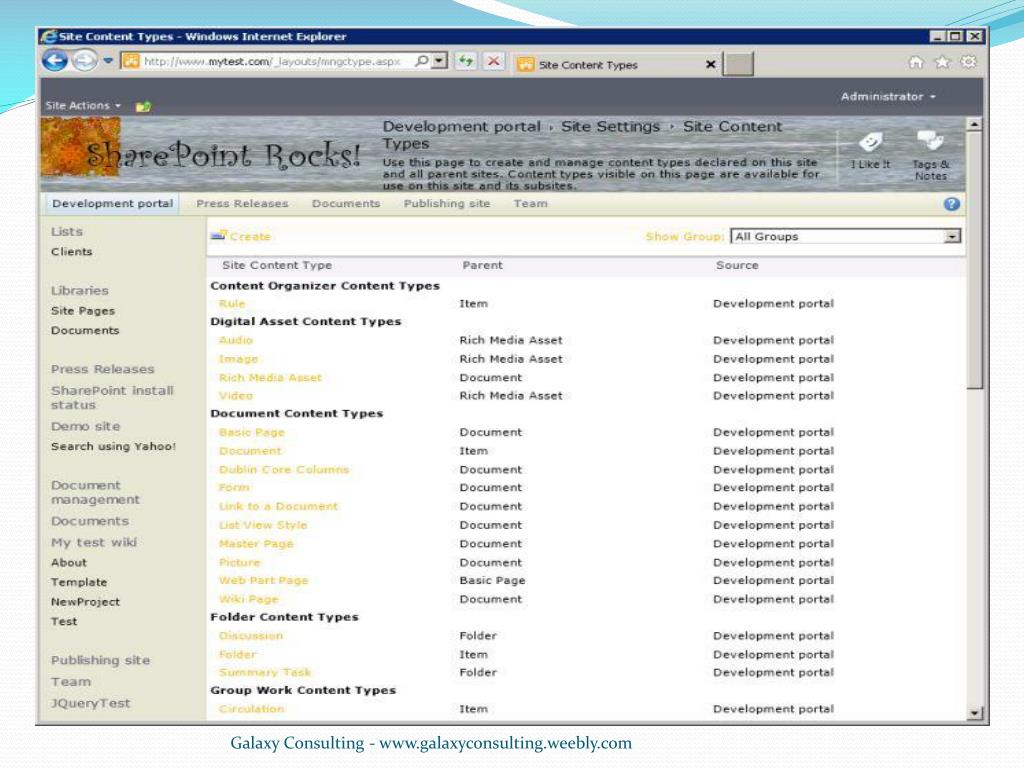The height and width of the screenshot is (768, 1024).
Task: Open the Basic Page content type
Action: (251, 432)
